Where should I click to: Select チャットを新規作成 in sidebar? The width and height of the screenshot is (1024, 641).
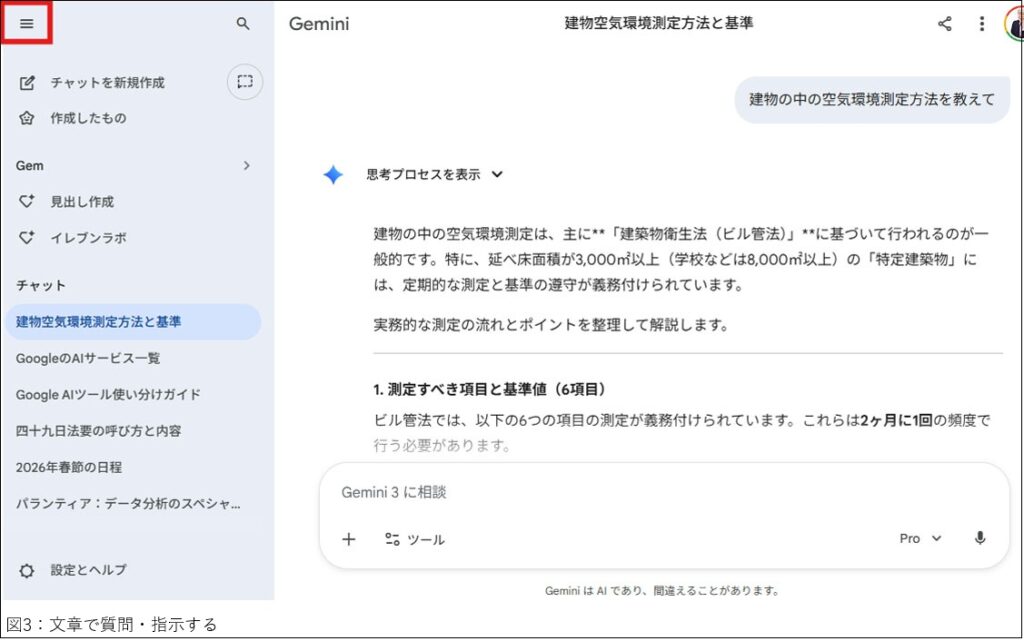[107, 83]
